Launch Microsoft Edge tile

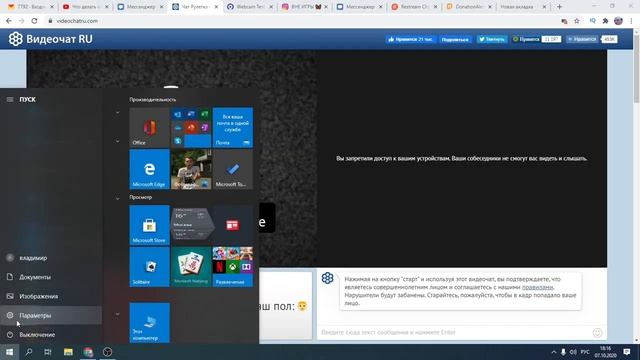coord(149,169)
